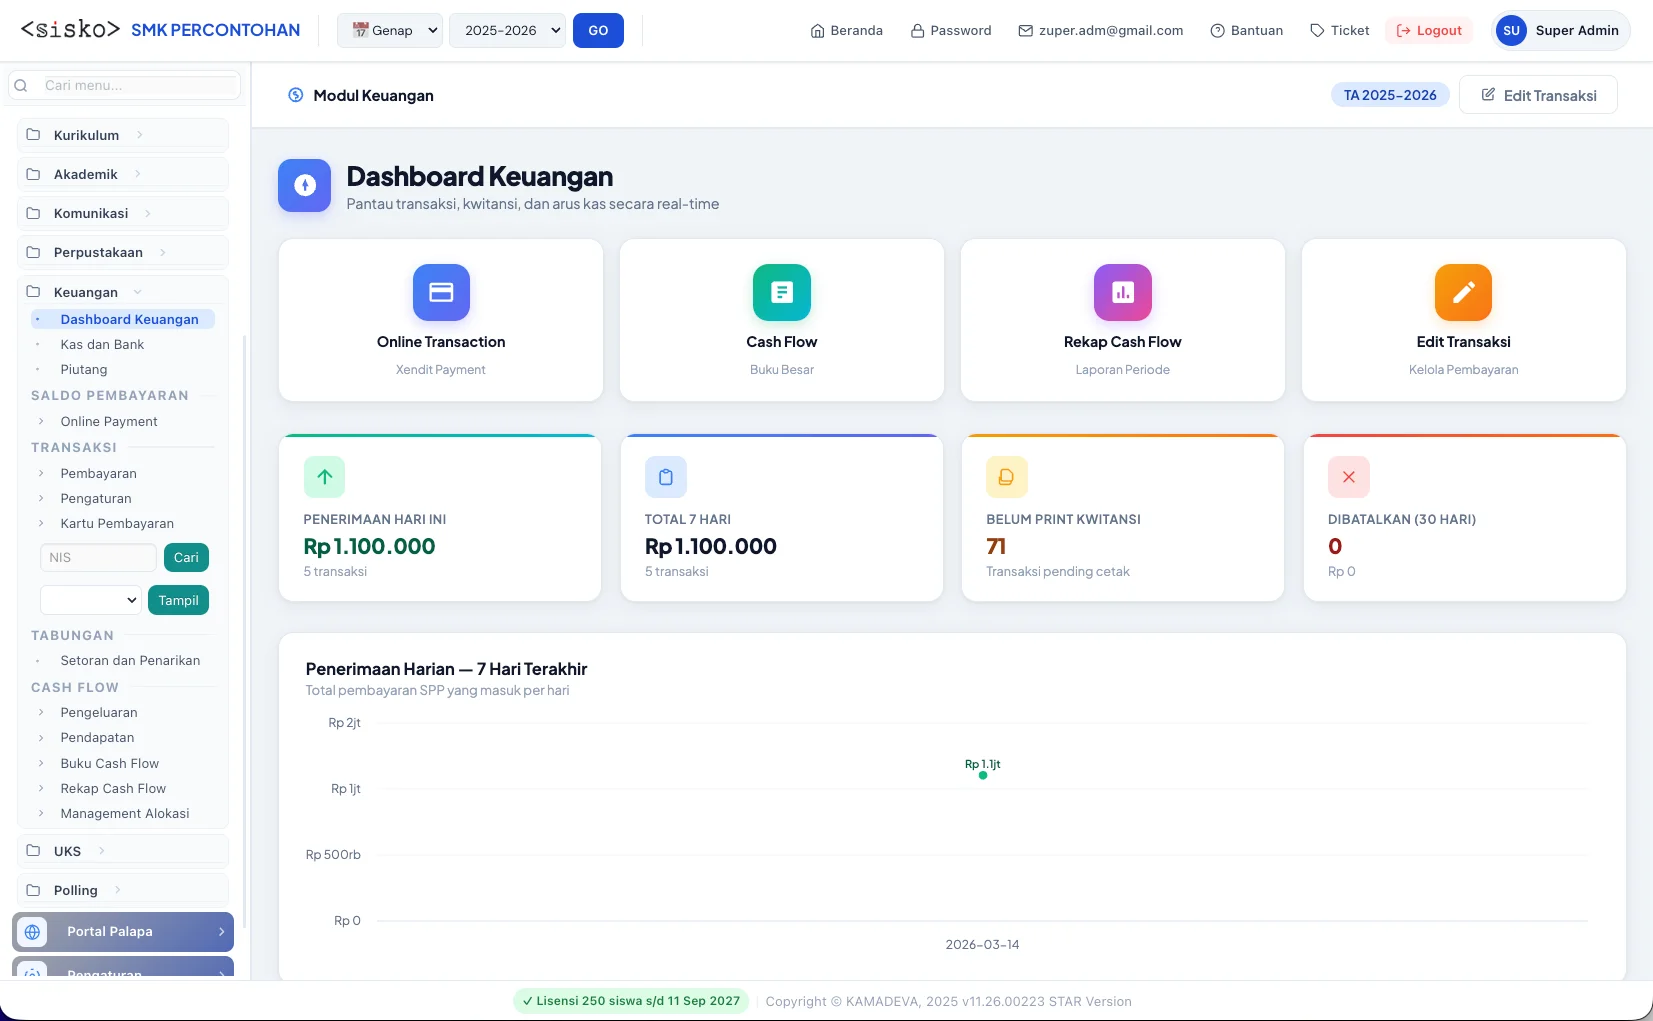Image resolution: width=1653 pixels, height=1021 pixels.
Task: Click the green up-arrow Penerimaan Hari Ini icon
Action: pos(325,477)
